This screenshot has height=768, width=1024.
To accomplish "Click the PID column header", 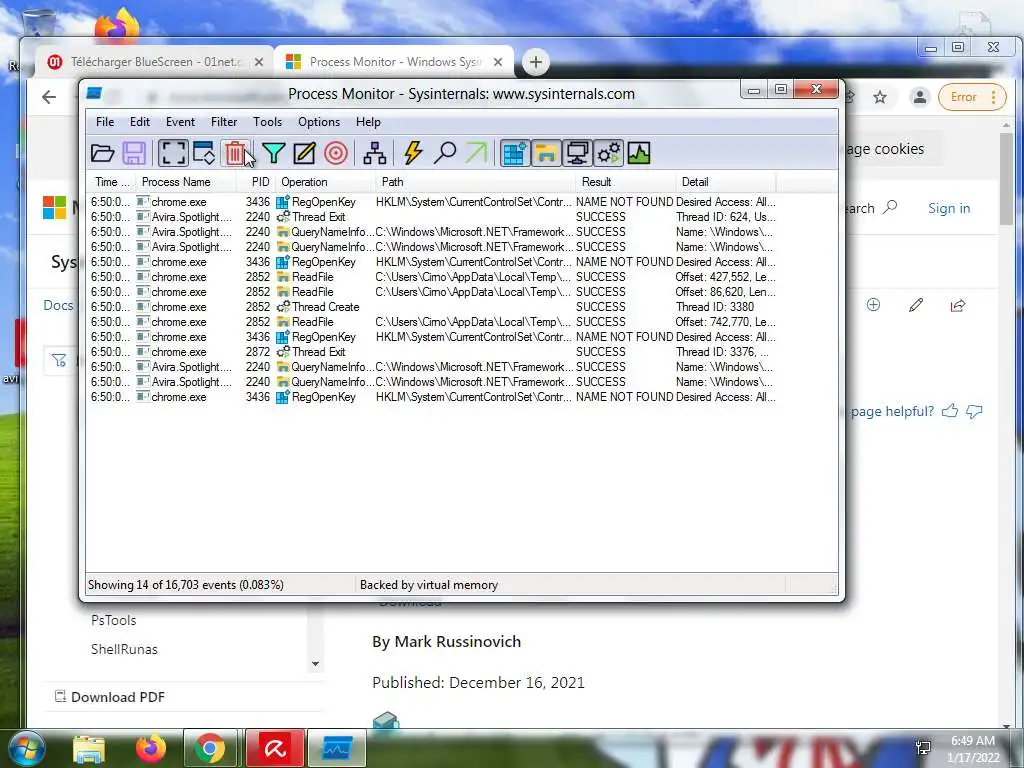I will click(x=256, y=182).
